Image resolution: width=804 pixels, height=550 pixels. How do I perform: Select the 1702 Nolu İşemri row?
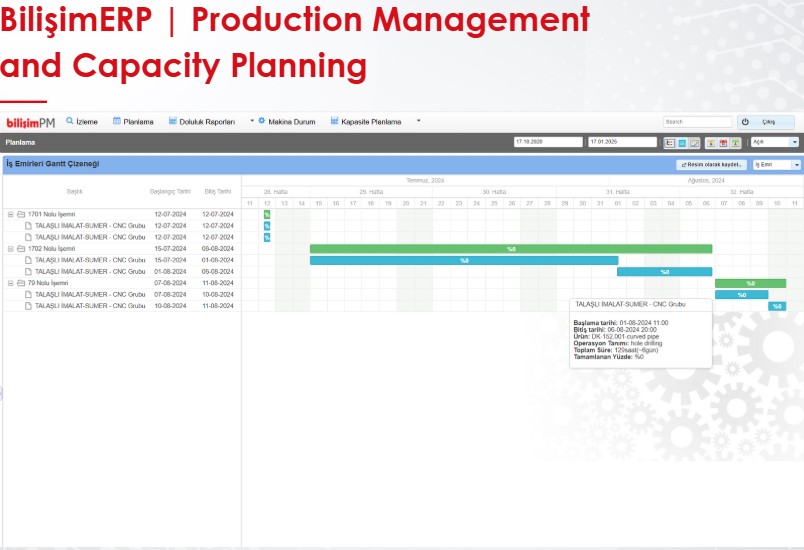(x=122, y=249)
